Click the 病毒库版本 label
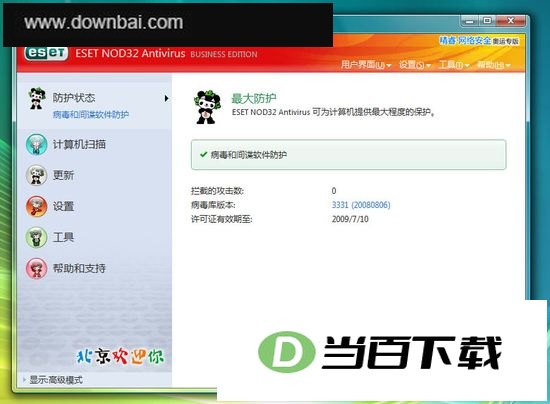The image size is (550, 404). [213, 205]
